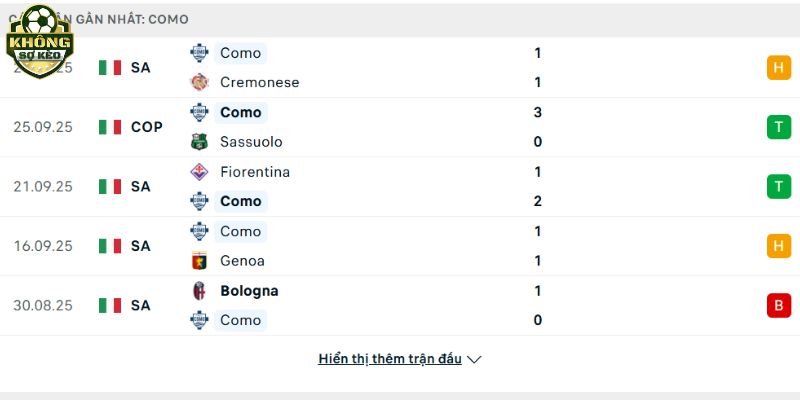This screenshot has width=800, height=400.
Task: Expand the chevron next to Hiển thị thêm trận đấu
Action: (x=475, y=359)
